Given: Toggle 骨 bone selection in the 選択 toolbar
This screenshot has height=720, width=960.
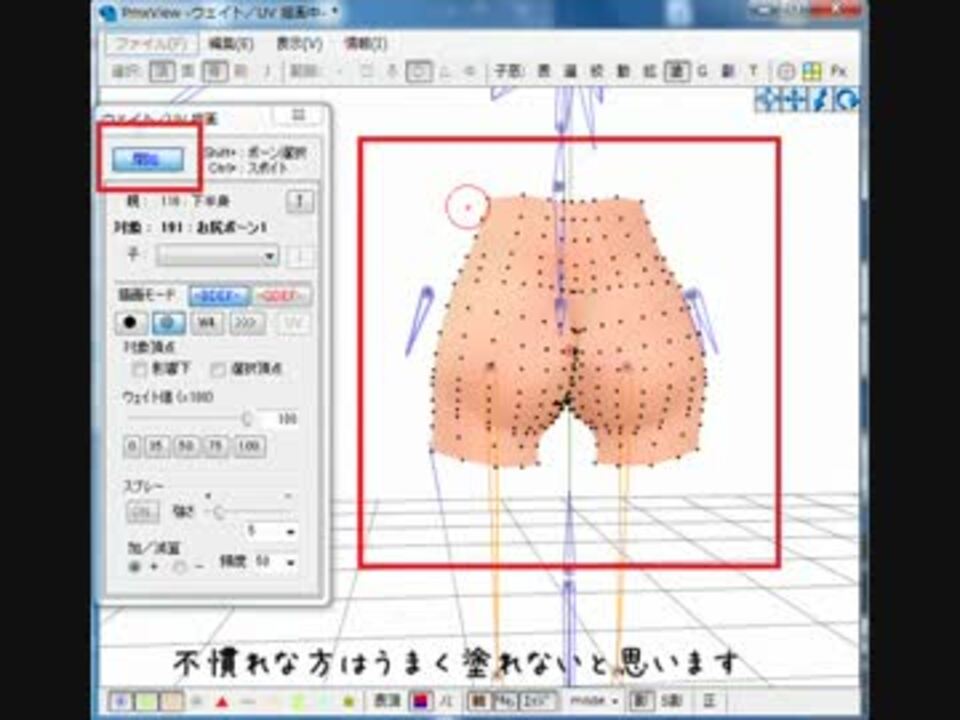Looking at the screenshot, I should 215,72.
